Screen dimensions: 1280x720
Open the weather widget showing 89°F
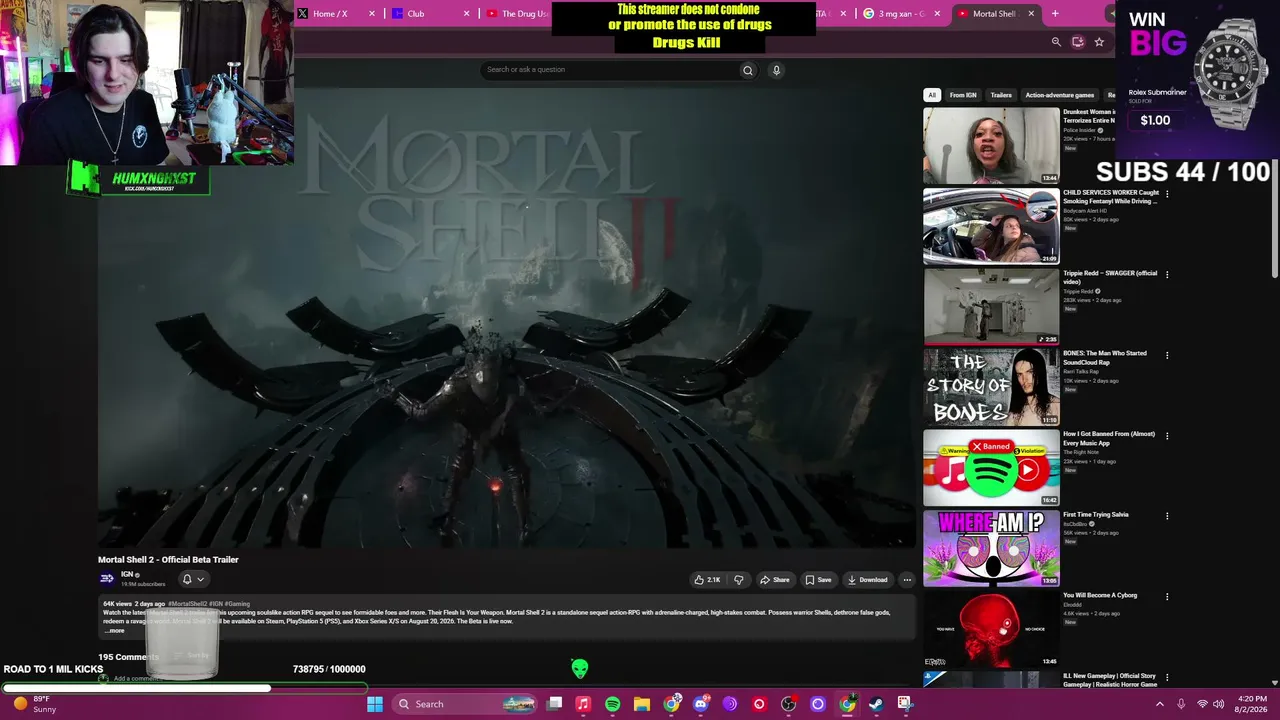(35, 704)
